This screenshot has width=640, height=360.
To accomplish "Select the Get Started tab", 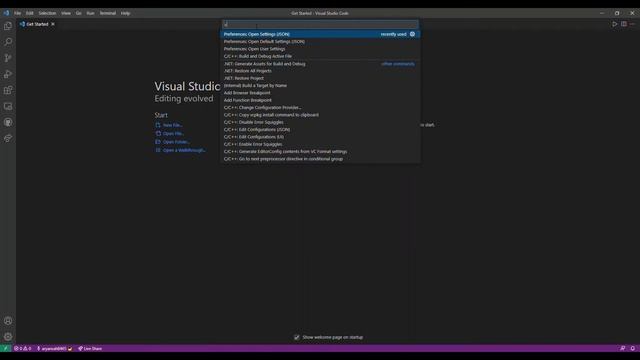I will pyautogui.click(x=37, y=24).
